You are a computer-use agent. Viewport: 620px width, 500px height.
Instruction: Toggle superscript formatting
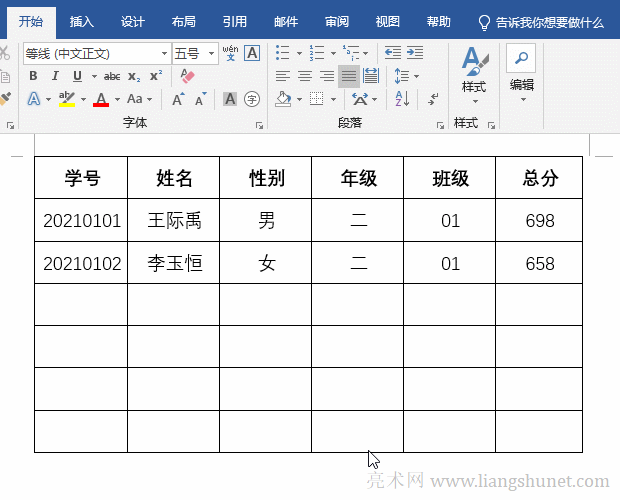click(156, 76)
